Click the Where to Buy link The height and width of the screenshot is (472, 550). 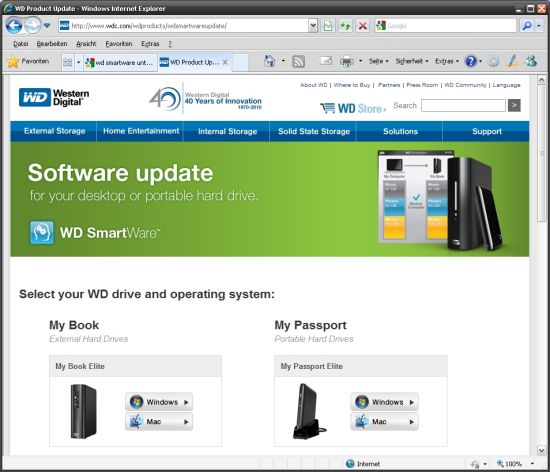(352, 85)
